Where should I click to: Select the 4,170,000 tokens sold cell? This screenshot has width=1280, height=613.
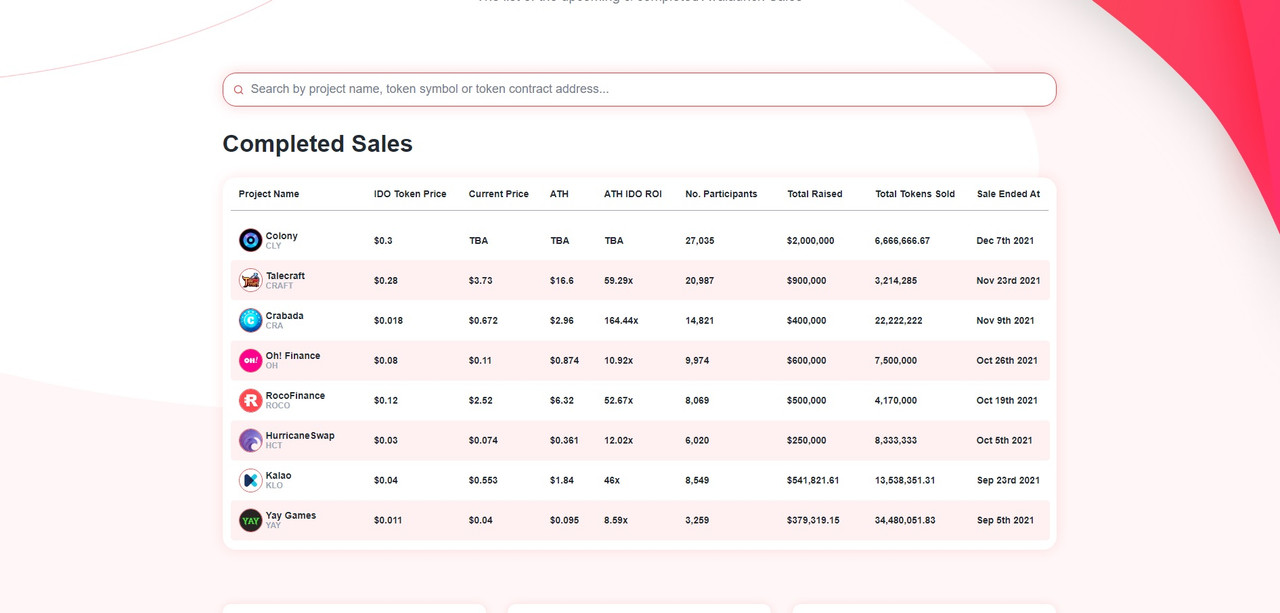896,401
